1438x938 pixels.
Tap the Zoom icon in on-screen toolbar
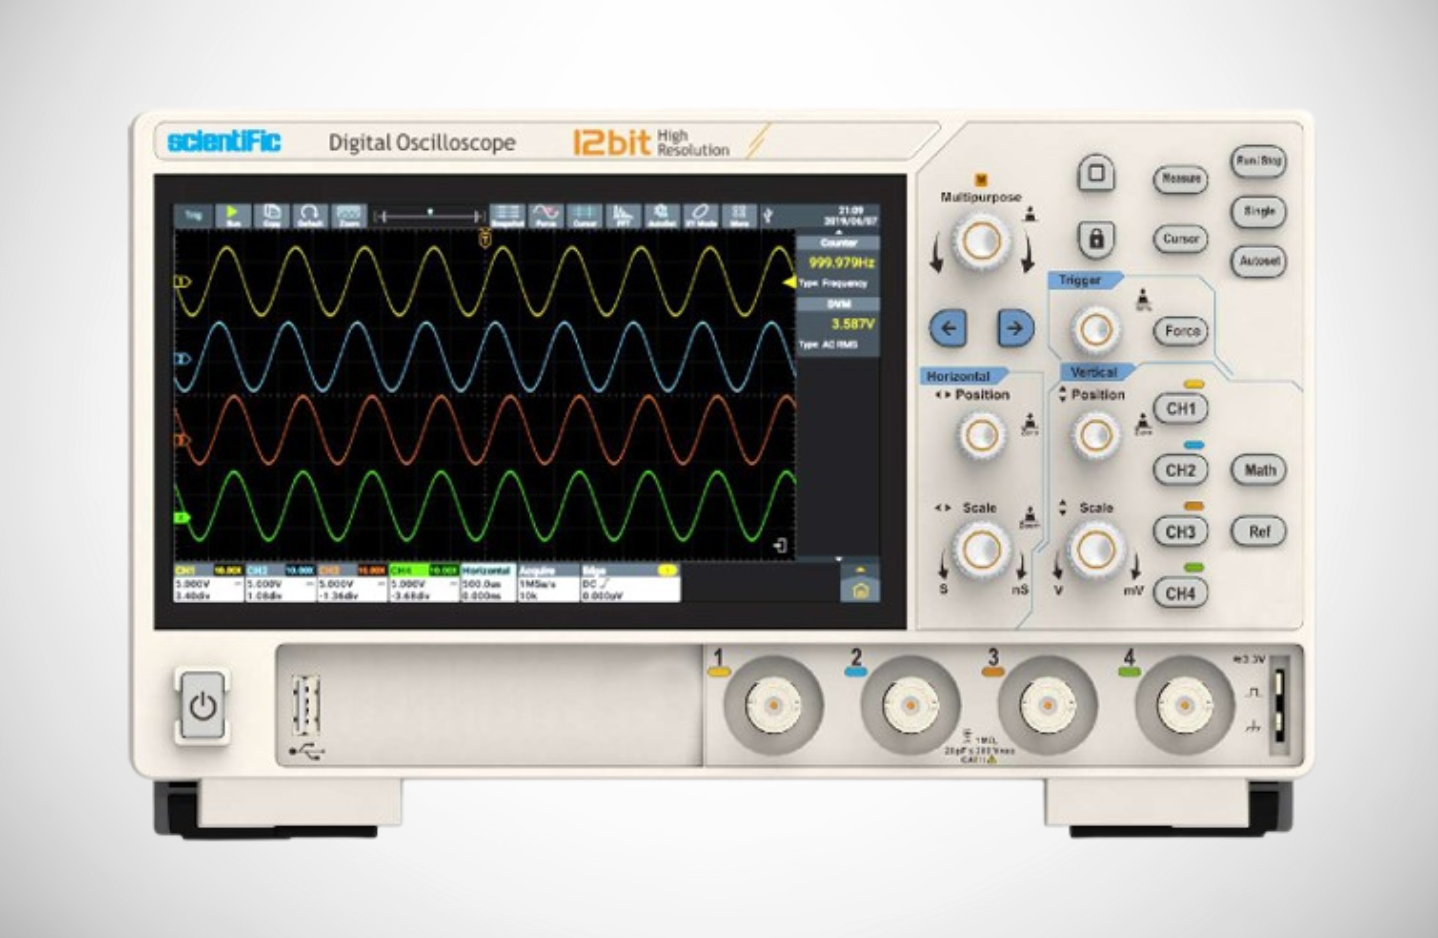tap(349, 216)
